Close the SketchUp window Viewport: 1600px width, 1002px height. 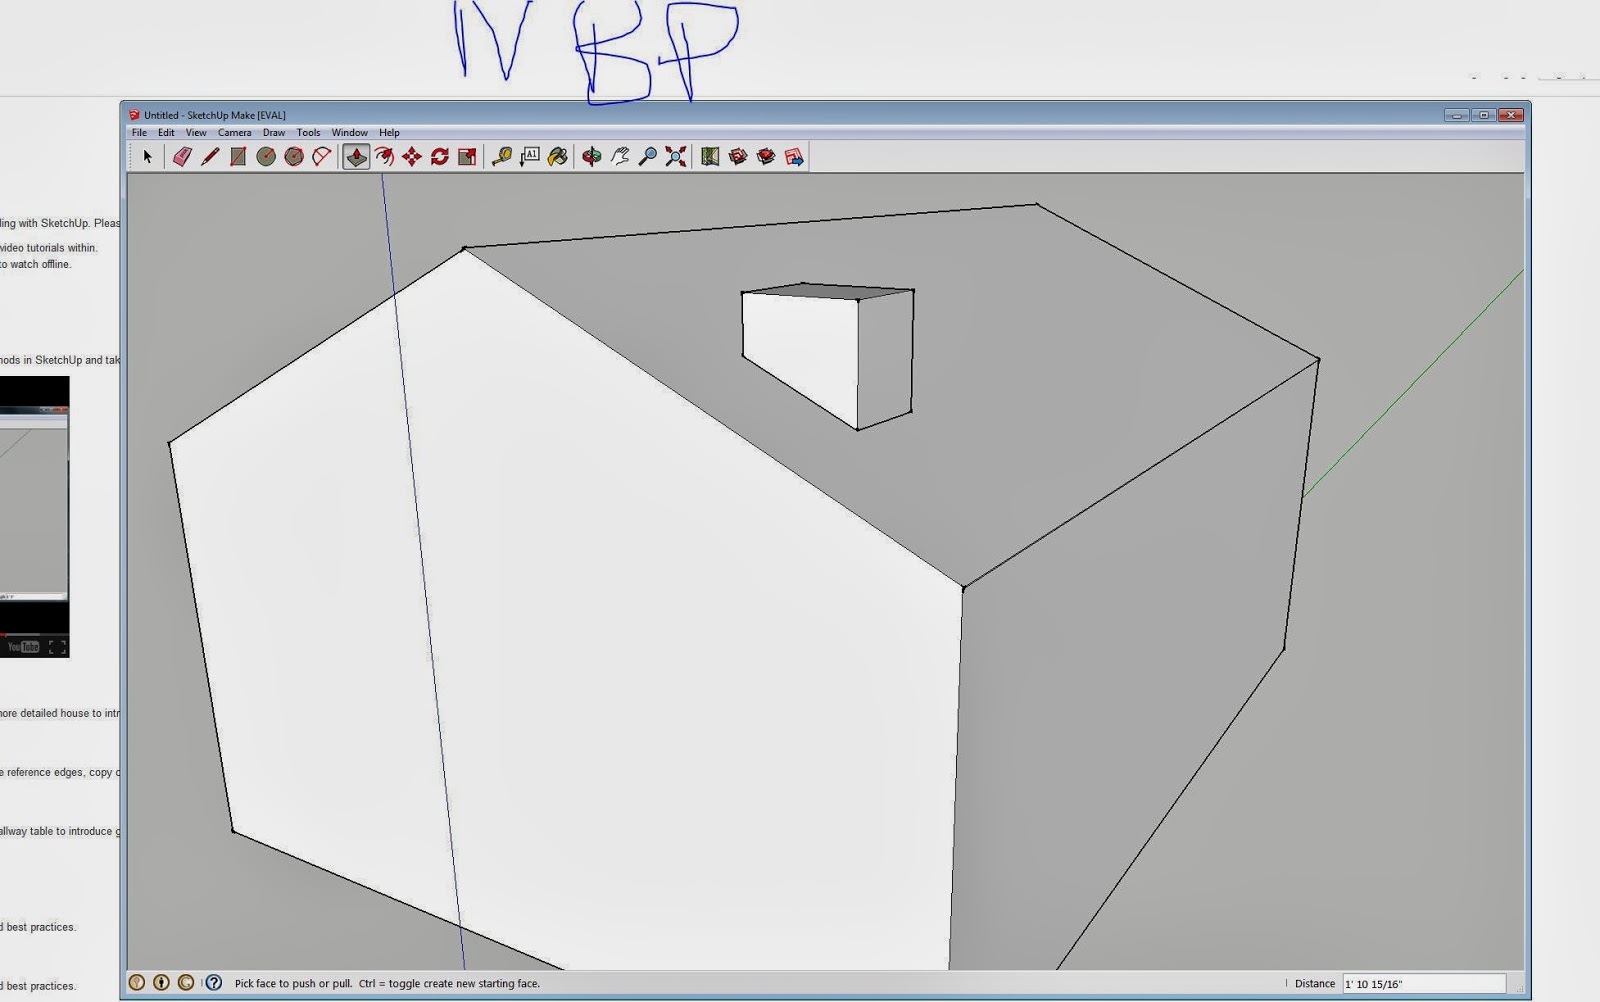click(1511, 115)
